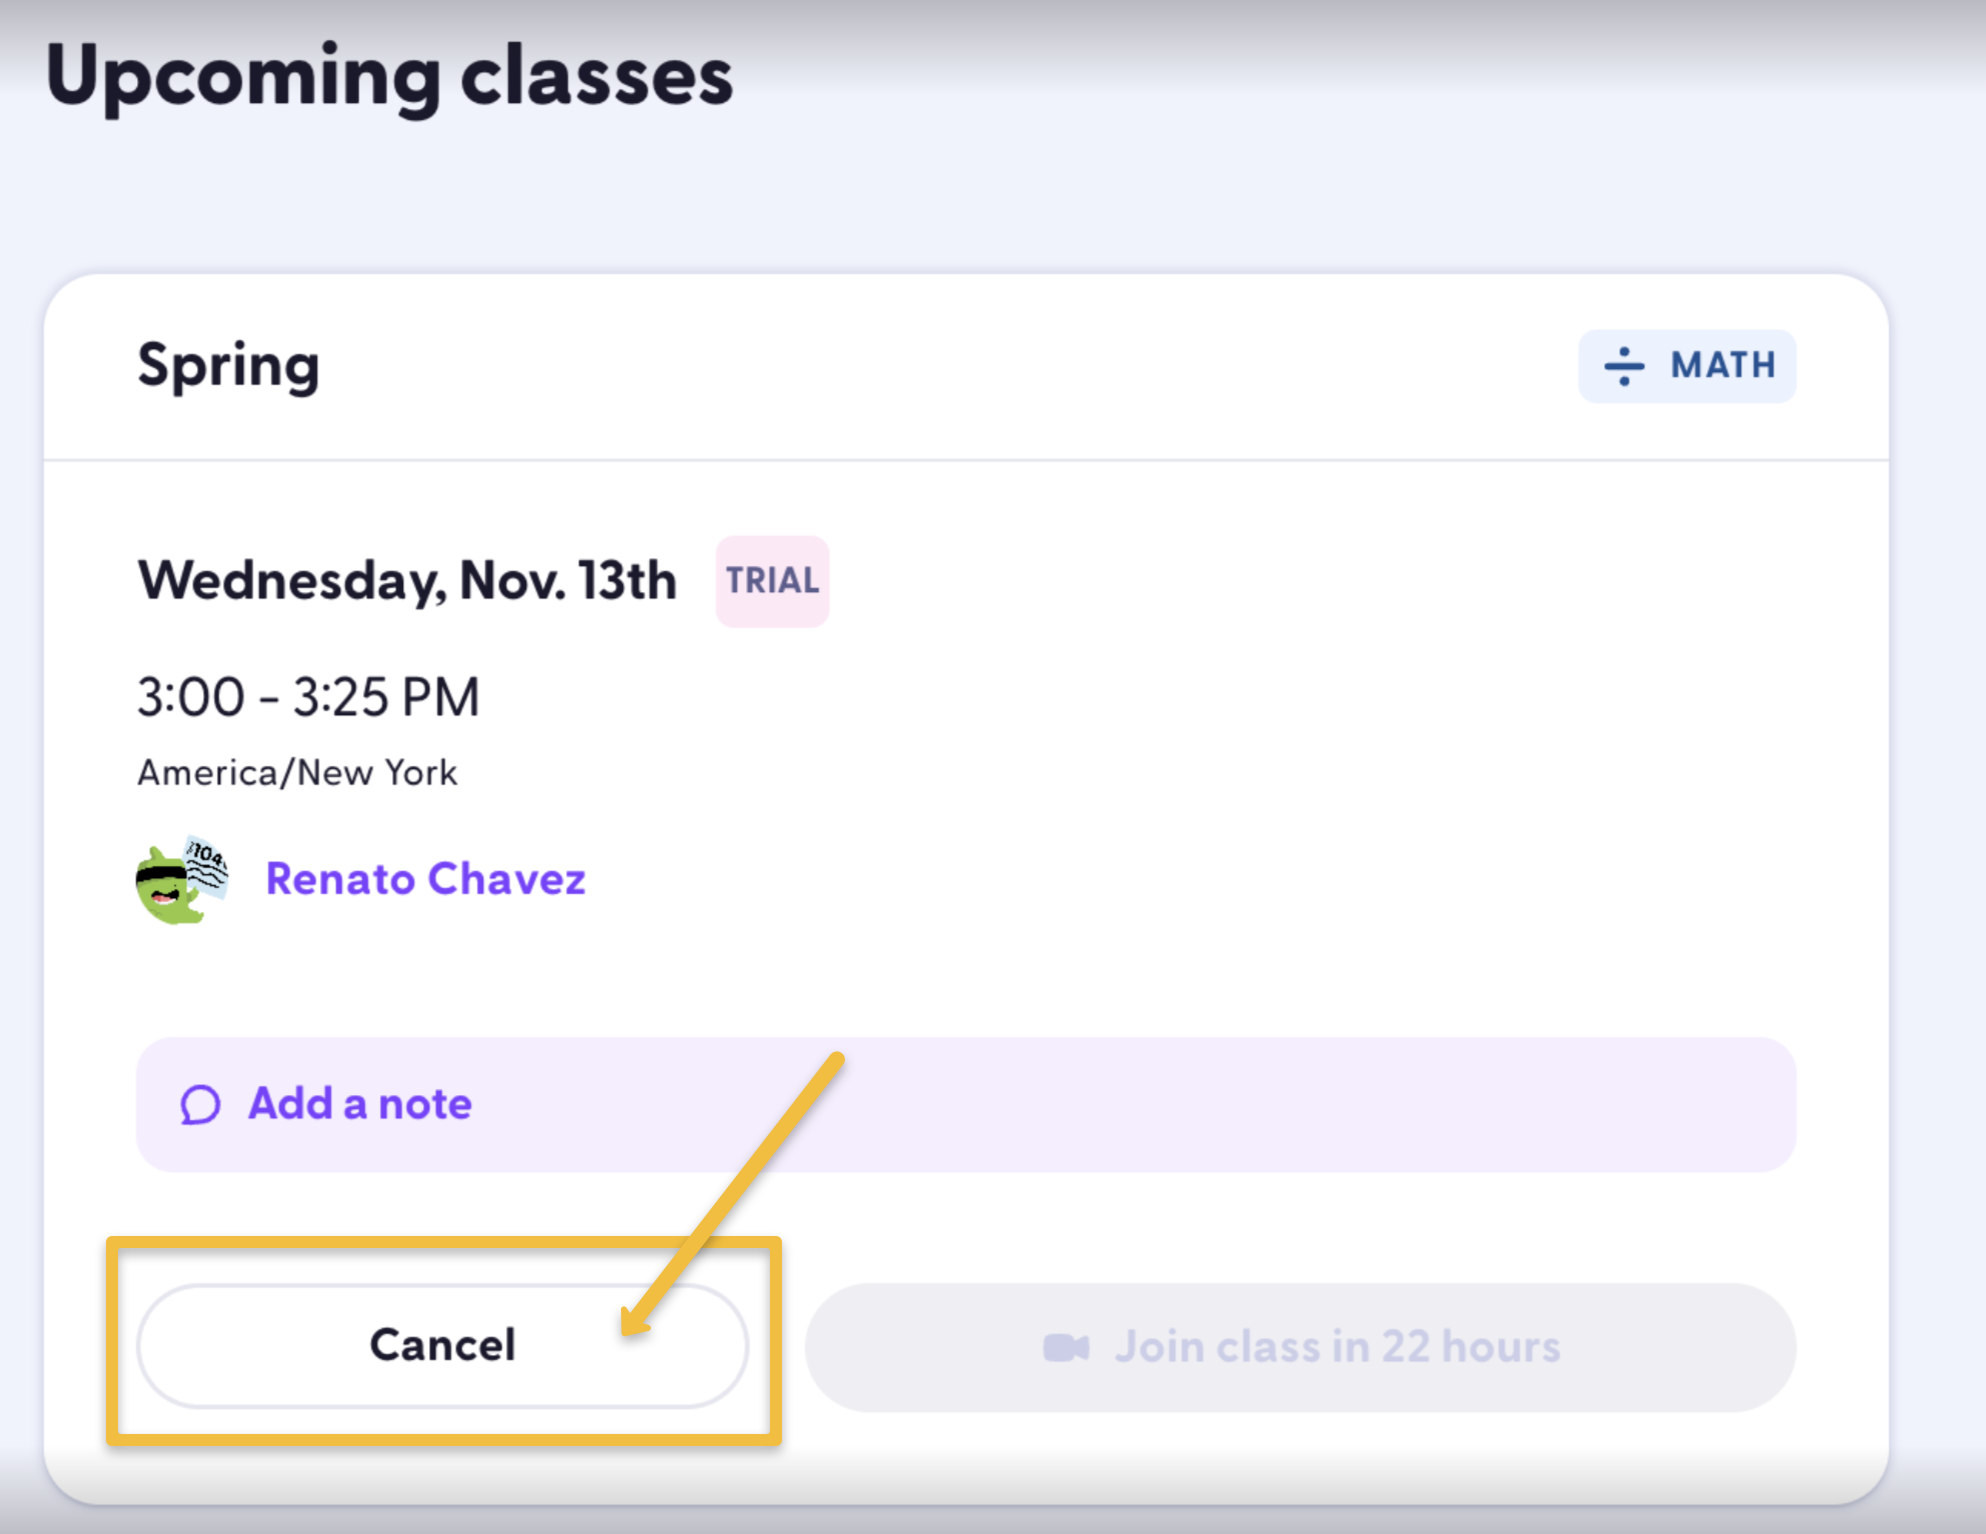Click the Join class in 22 hours button
The image size is (1986, 1534).
(x=1300, y=1347)
